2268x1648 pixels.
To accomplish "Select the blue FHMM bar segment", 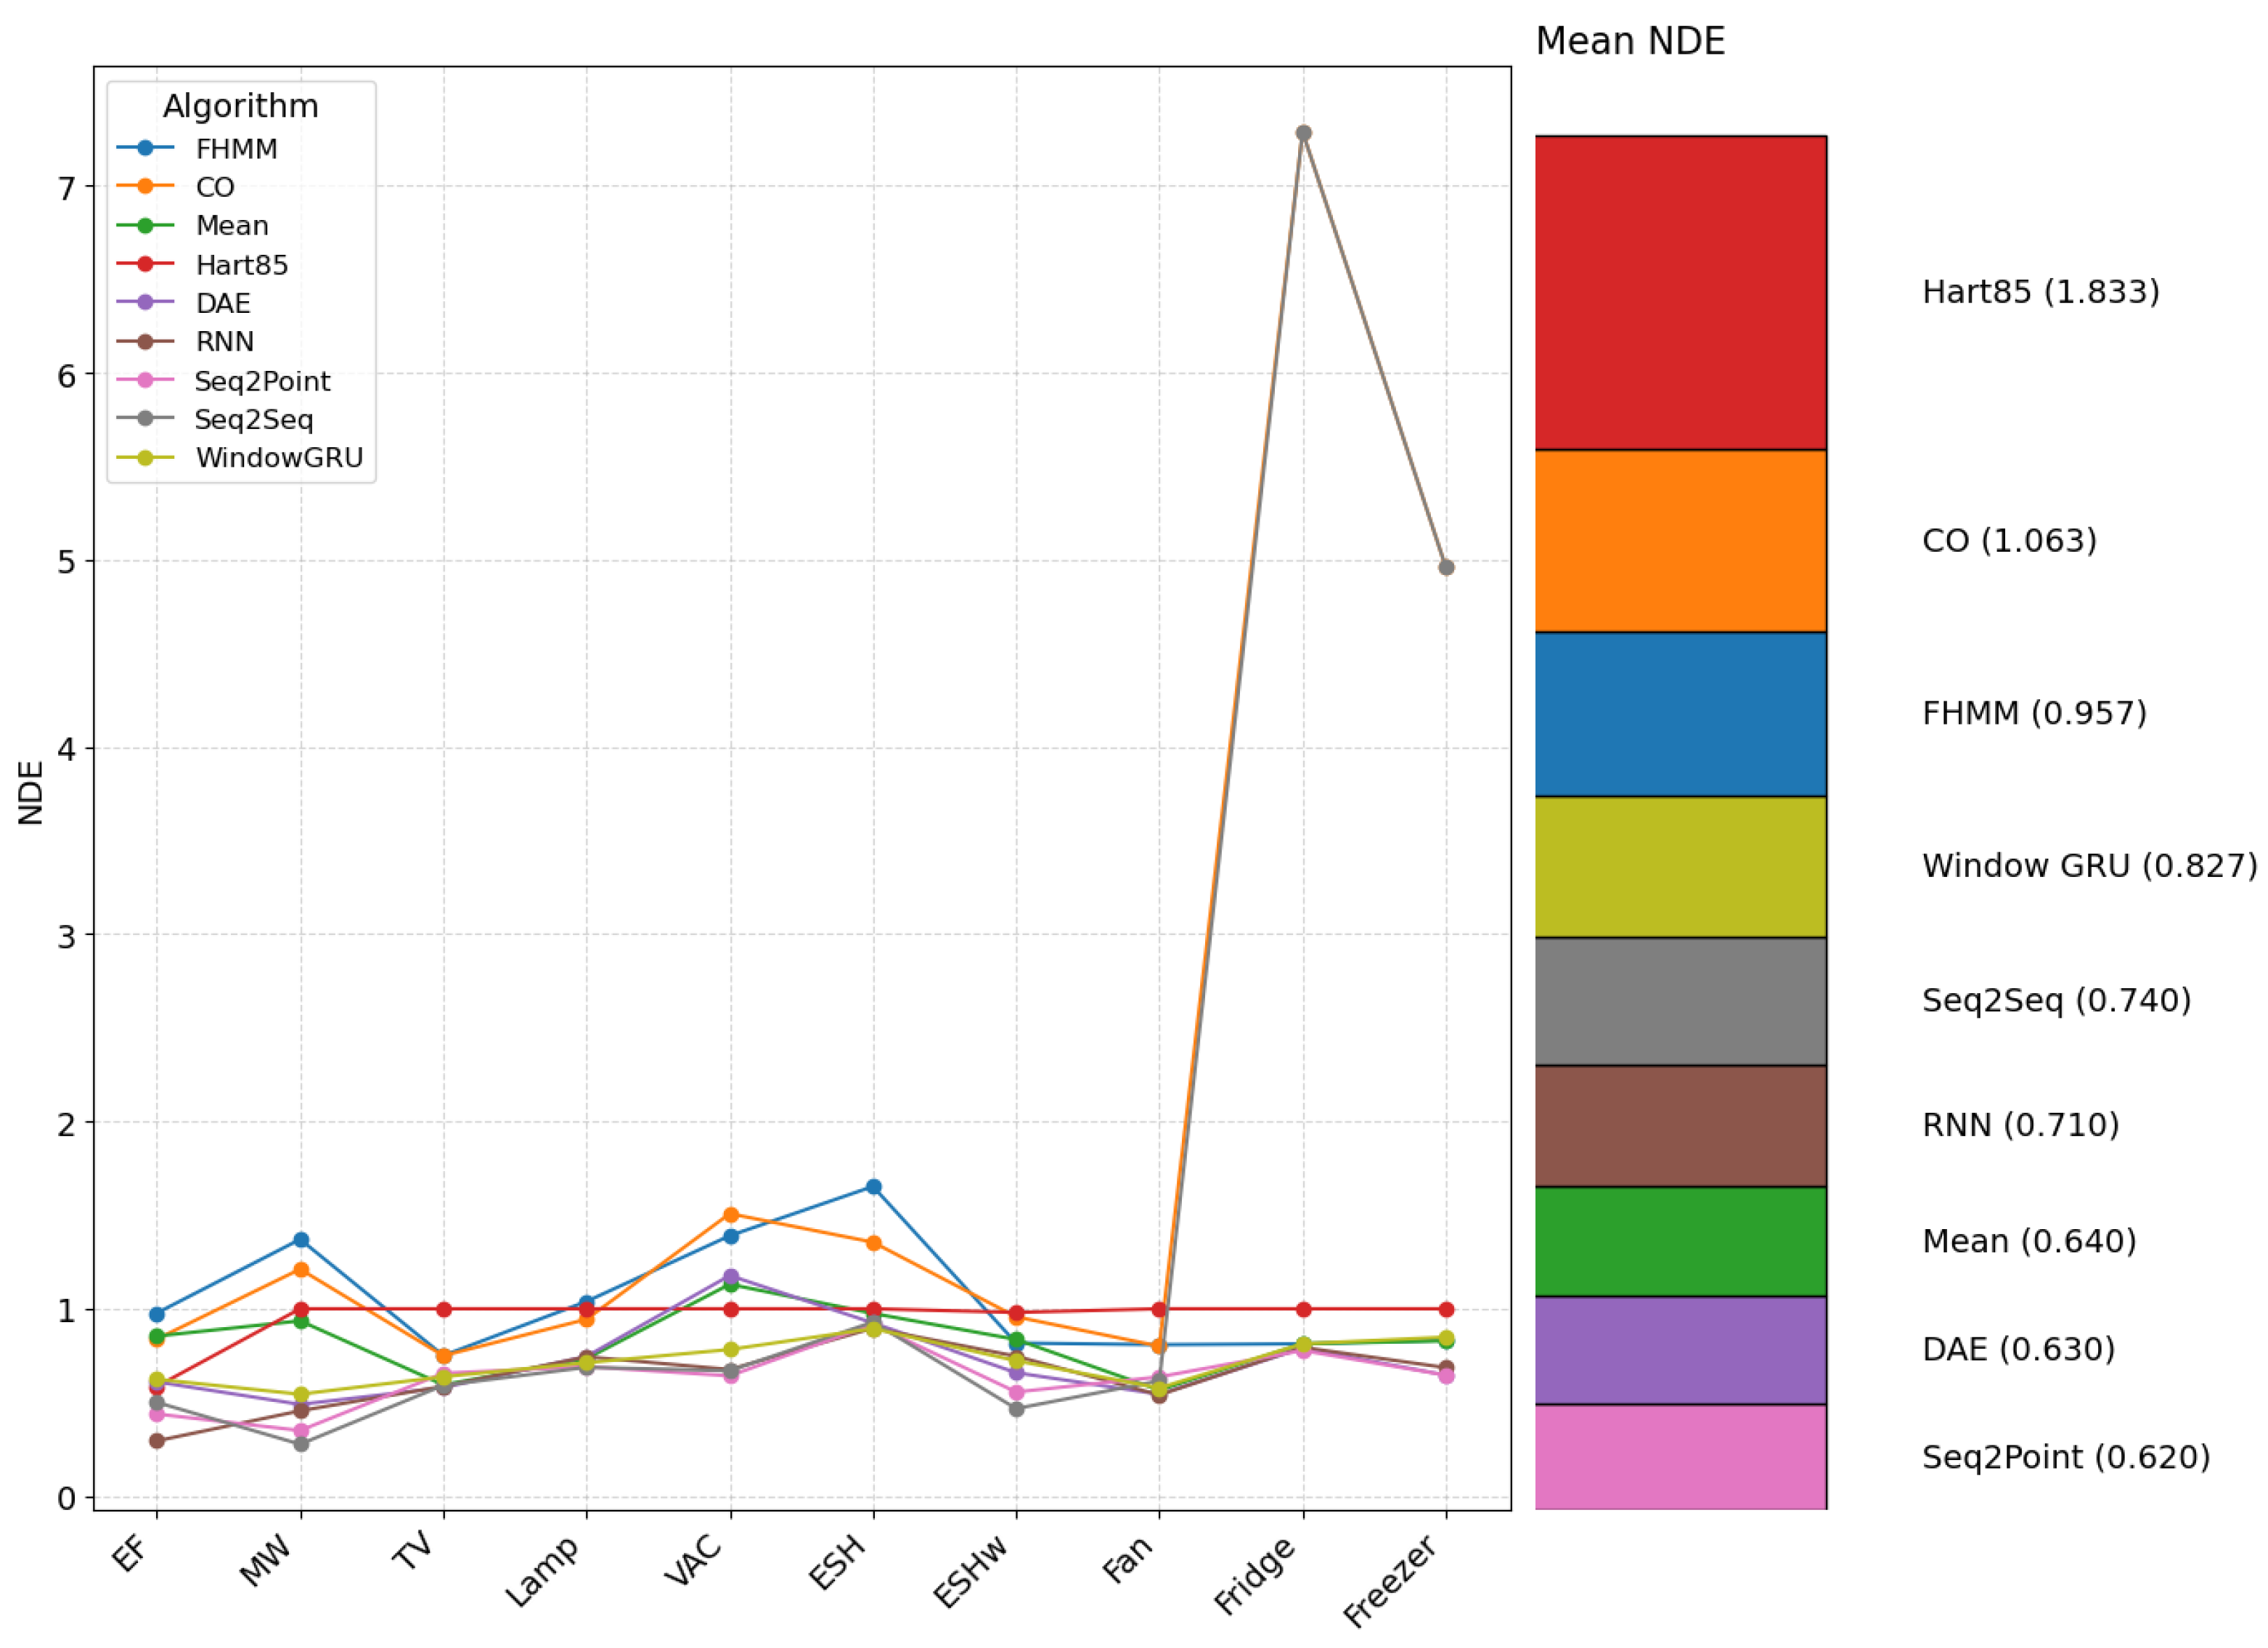I will point(1680,713).
